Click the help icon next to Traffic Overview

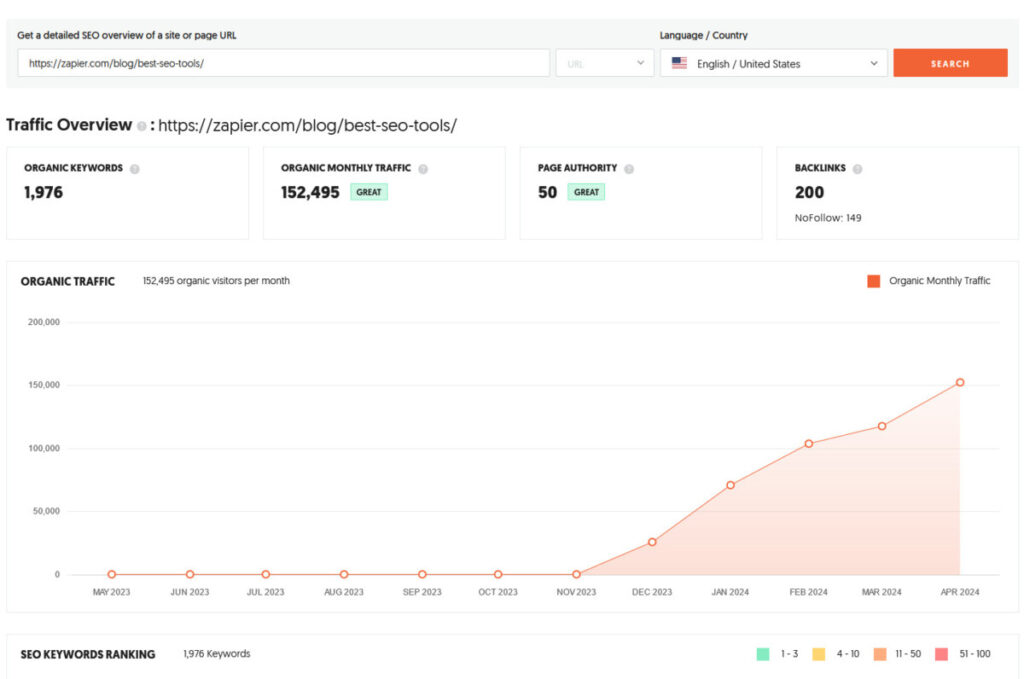pos(141,126)
